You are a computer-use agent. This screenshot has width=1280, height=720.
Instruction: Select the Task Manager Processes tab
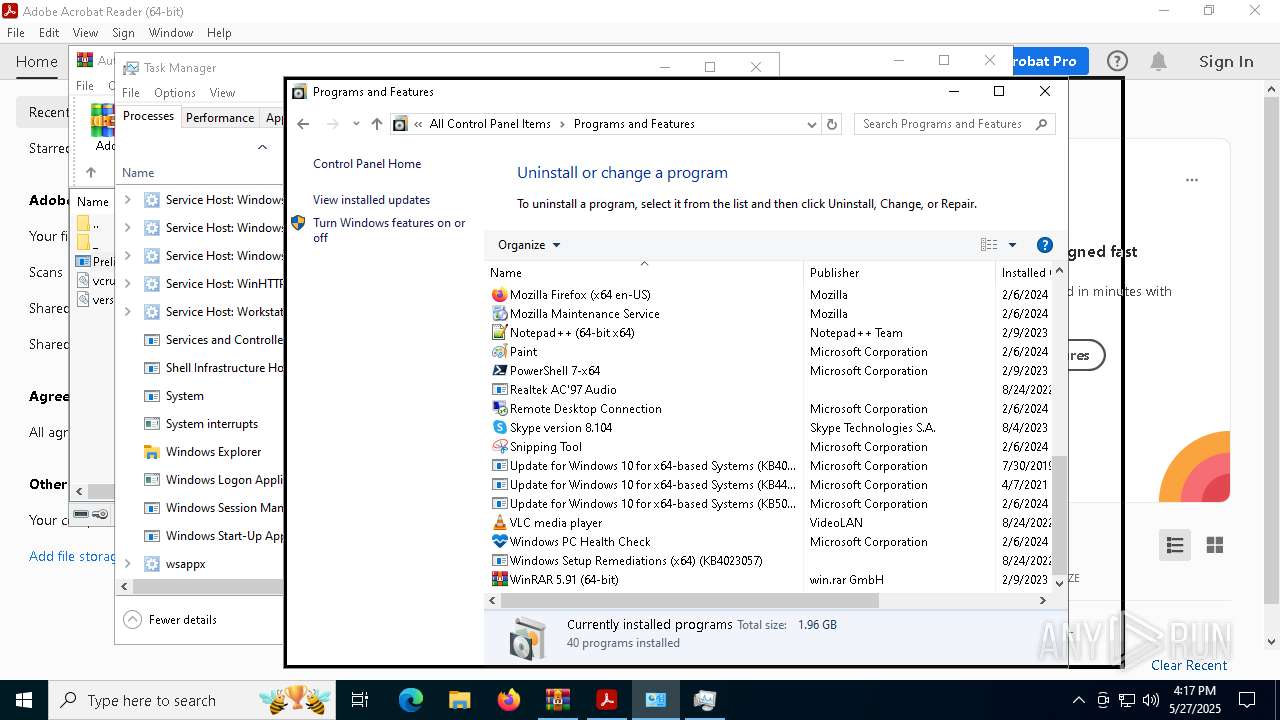(x=148, y=116)
